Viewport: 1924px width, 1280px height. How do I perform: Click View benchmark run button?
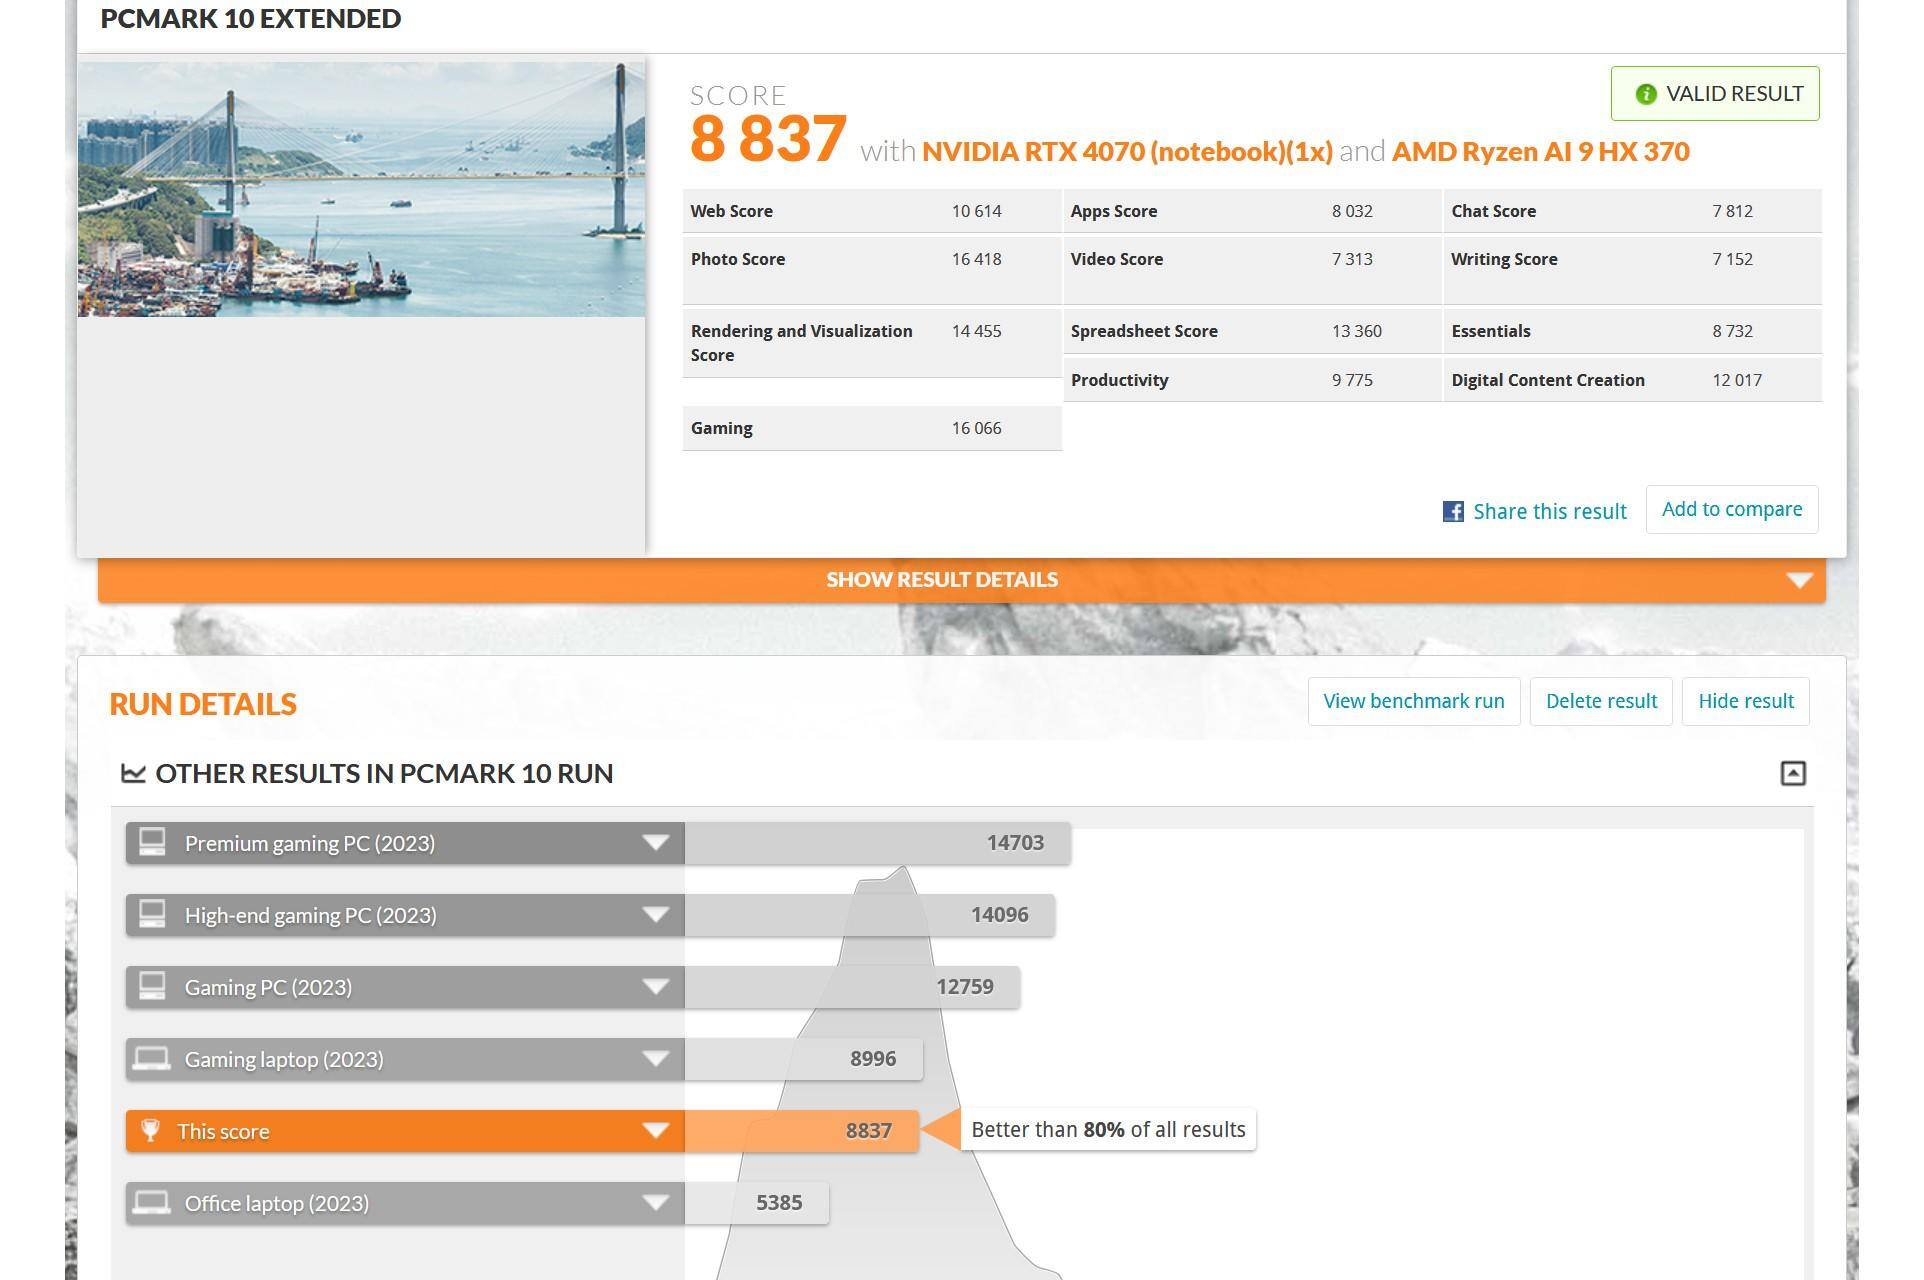[1413, 701]
